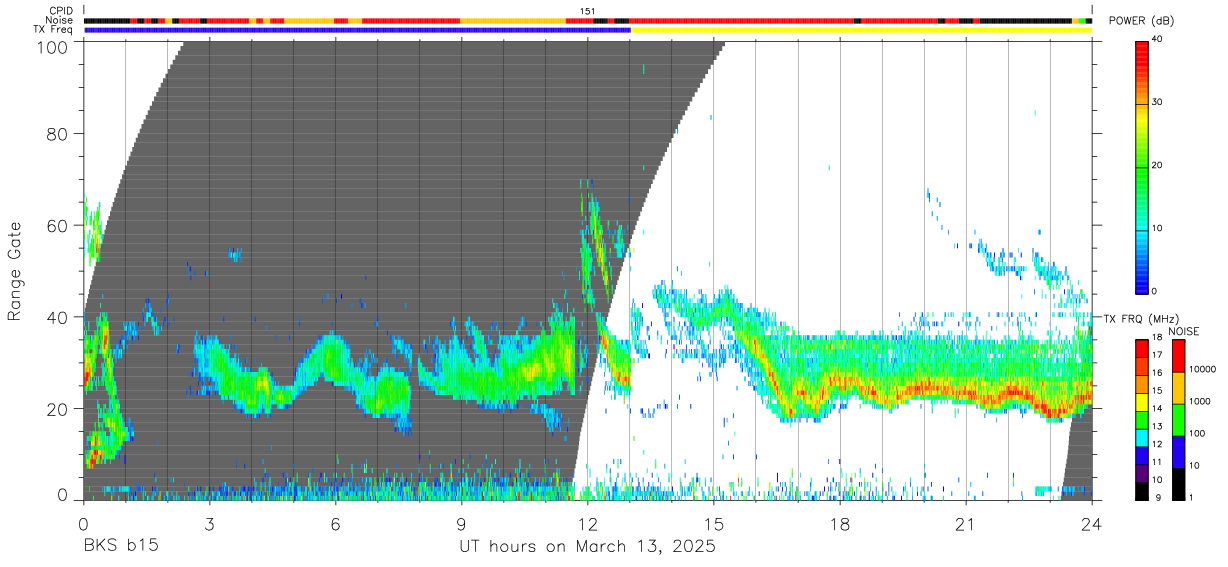Click the 'BKS b15' radar label
The width and height of the screenshot is (1228, 567).
point(120,547)
